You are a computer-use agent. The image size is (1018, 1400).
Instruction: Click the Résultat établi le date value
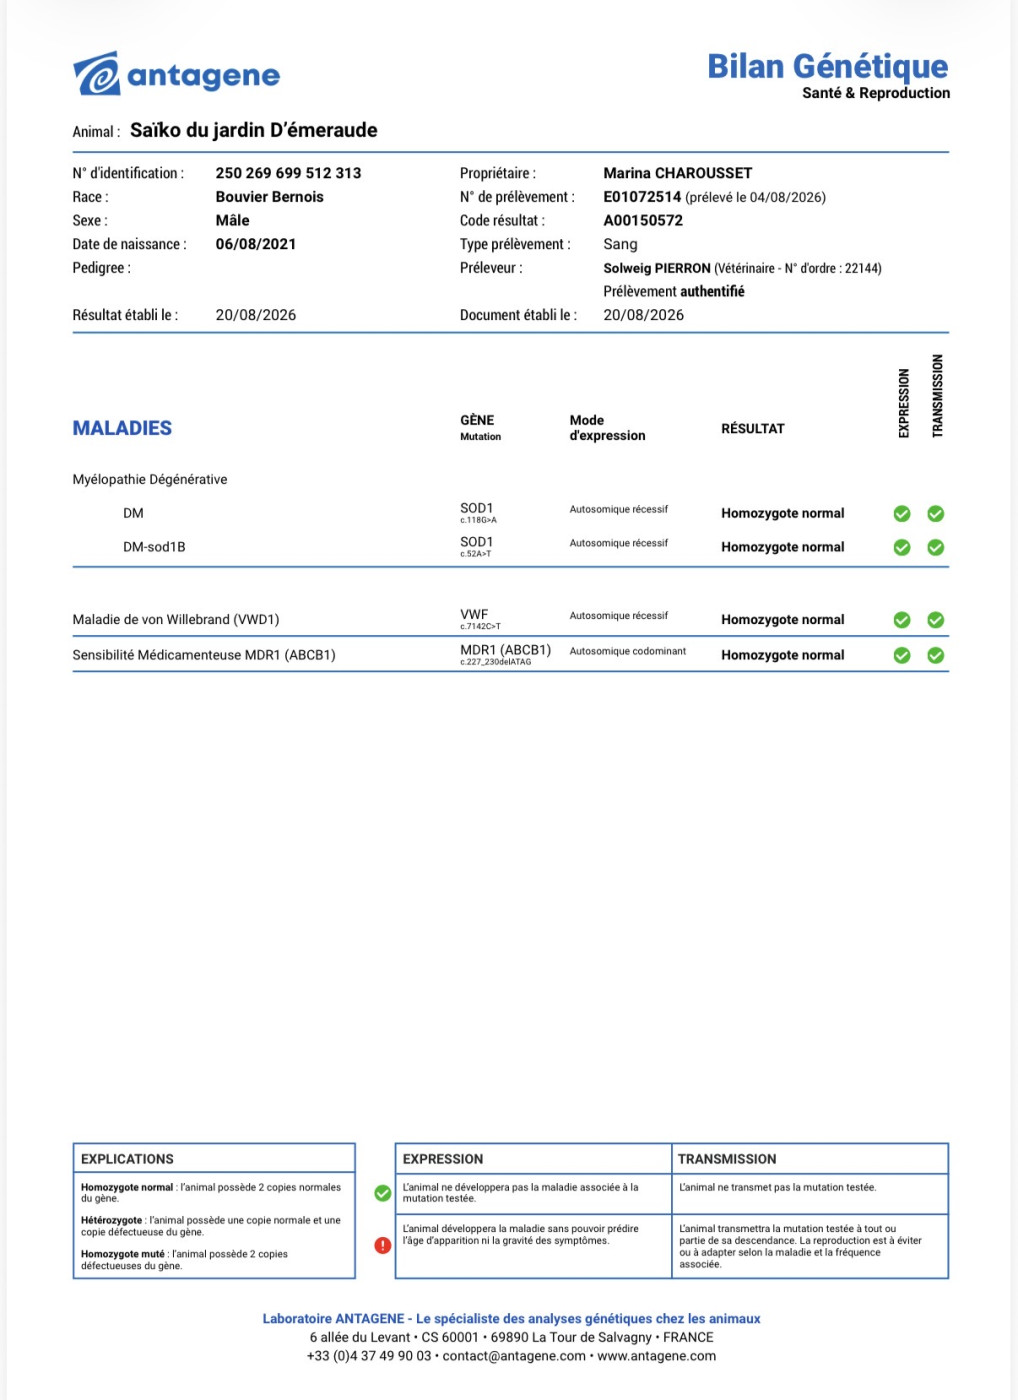click(x=256, y=315)
